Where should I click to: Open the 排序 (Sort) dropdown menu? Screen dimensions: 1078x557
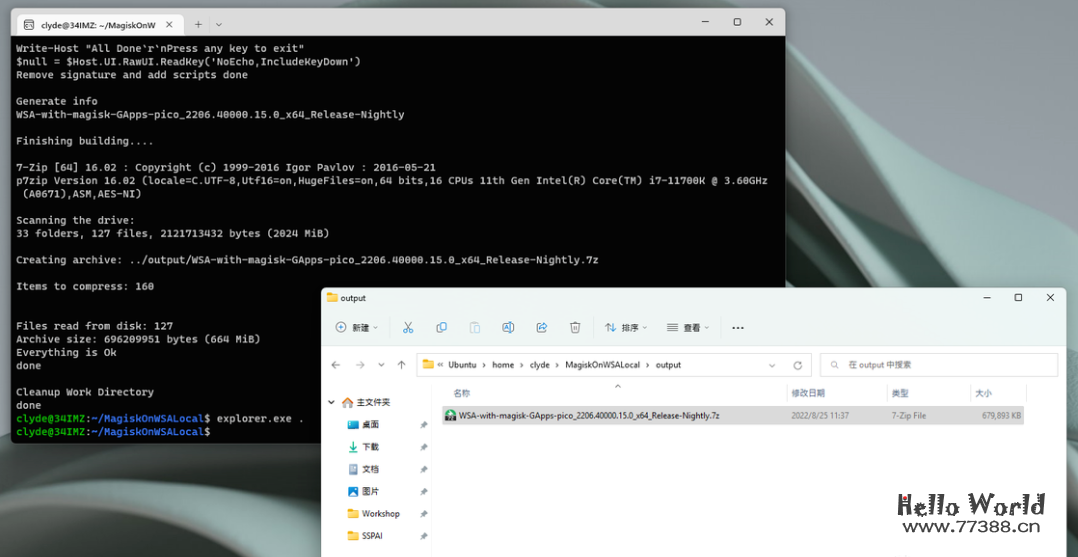tap(626, 327)
